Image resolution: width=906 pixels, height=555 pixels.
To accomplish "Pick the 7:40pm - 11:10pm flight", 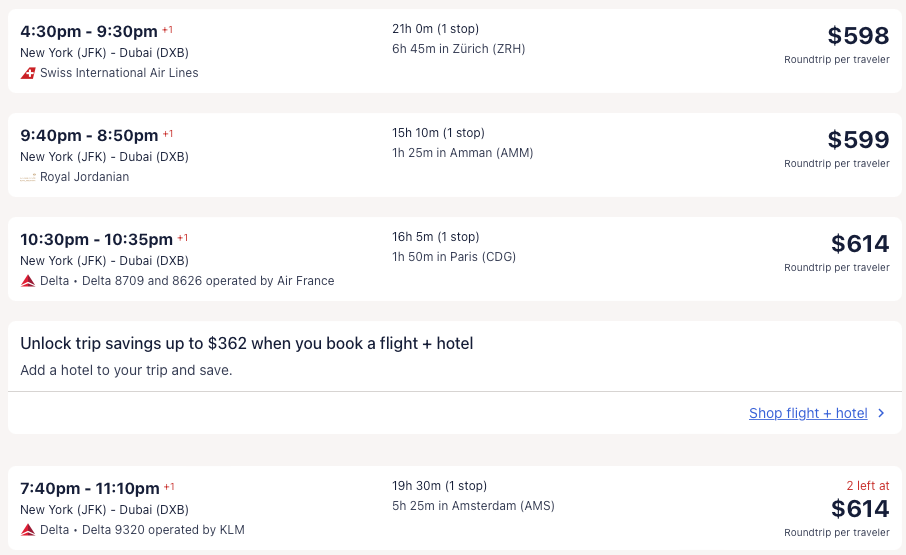I will click(89, 488).
